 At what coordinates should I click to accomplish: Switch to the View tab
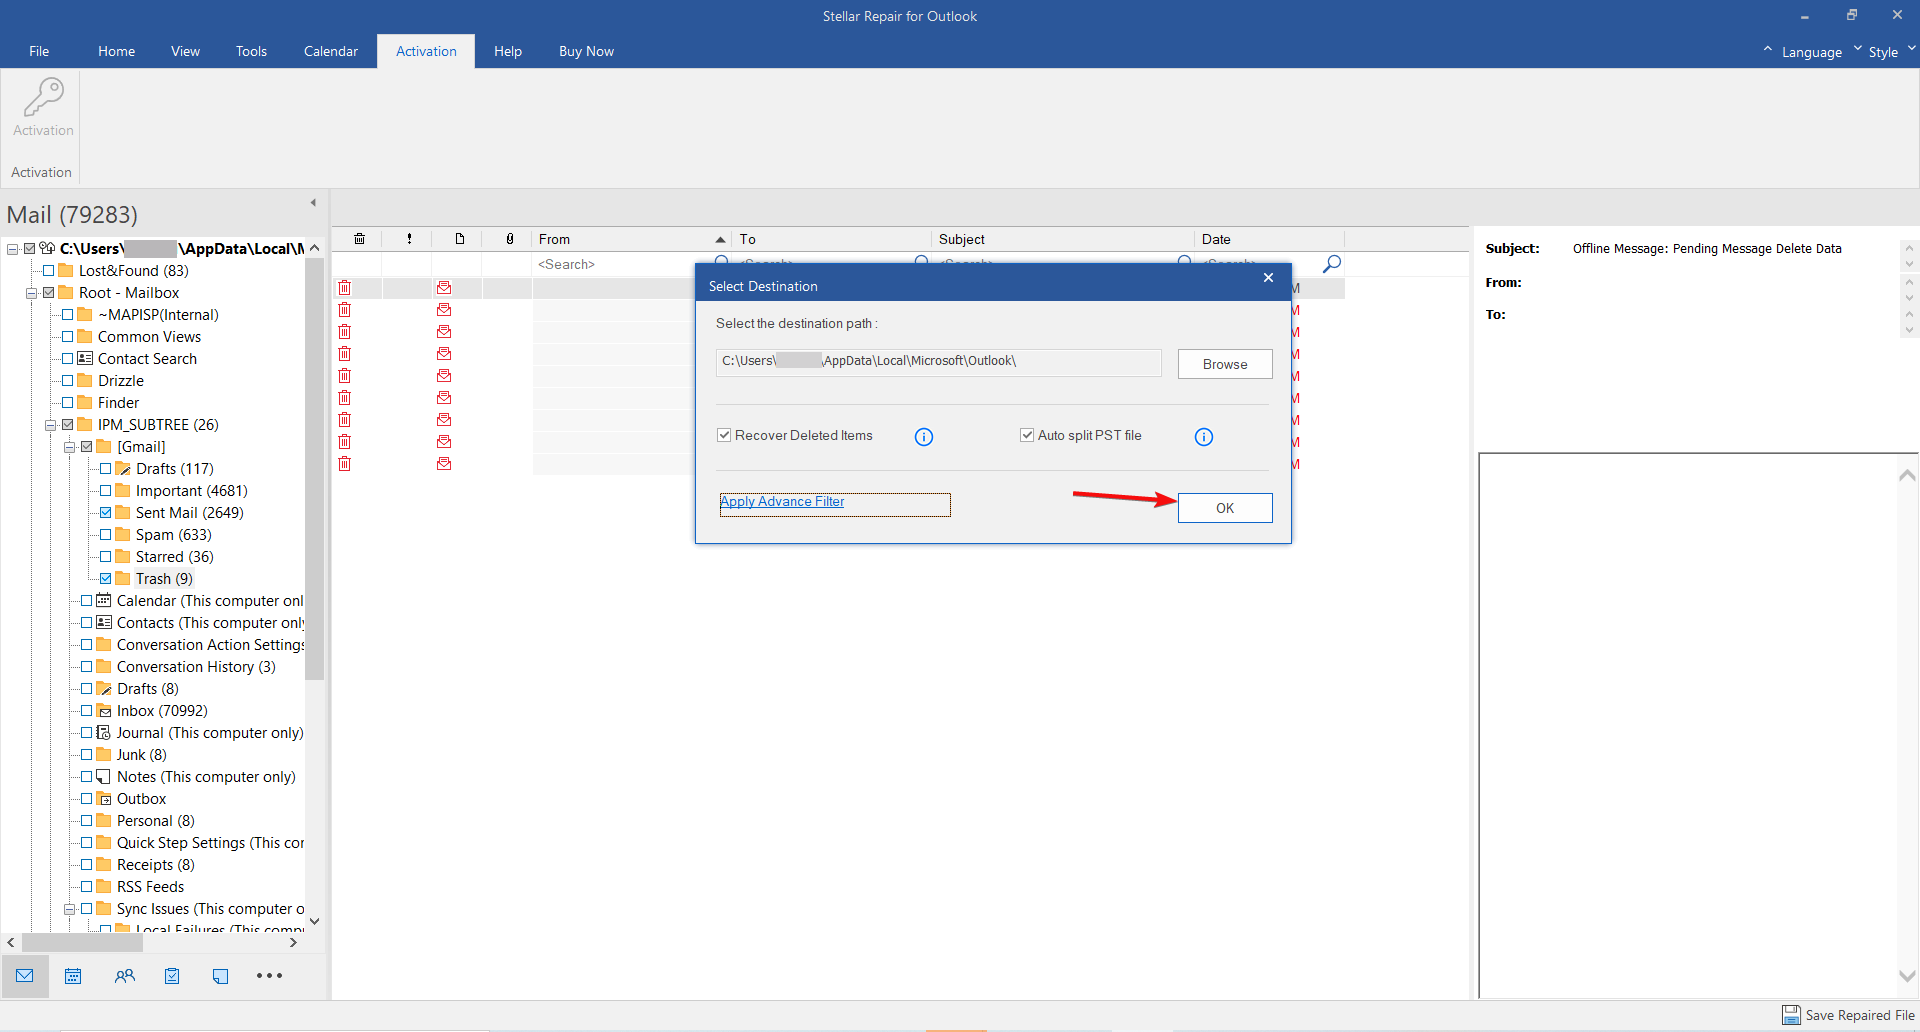coord(185,51)
